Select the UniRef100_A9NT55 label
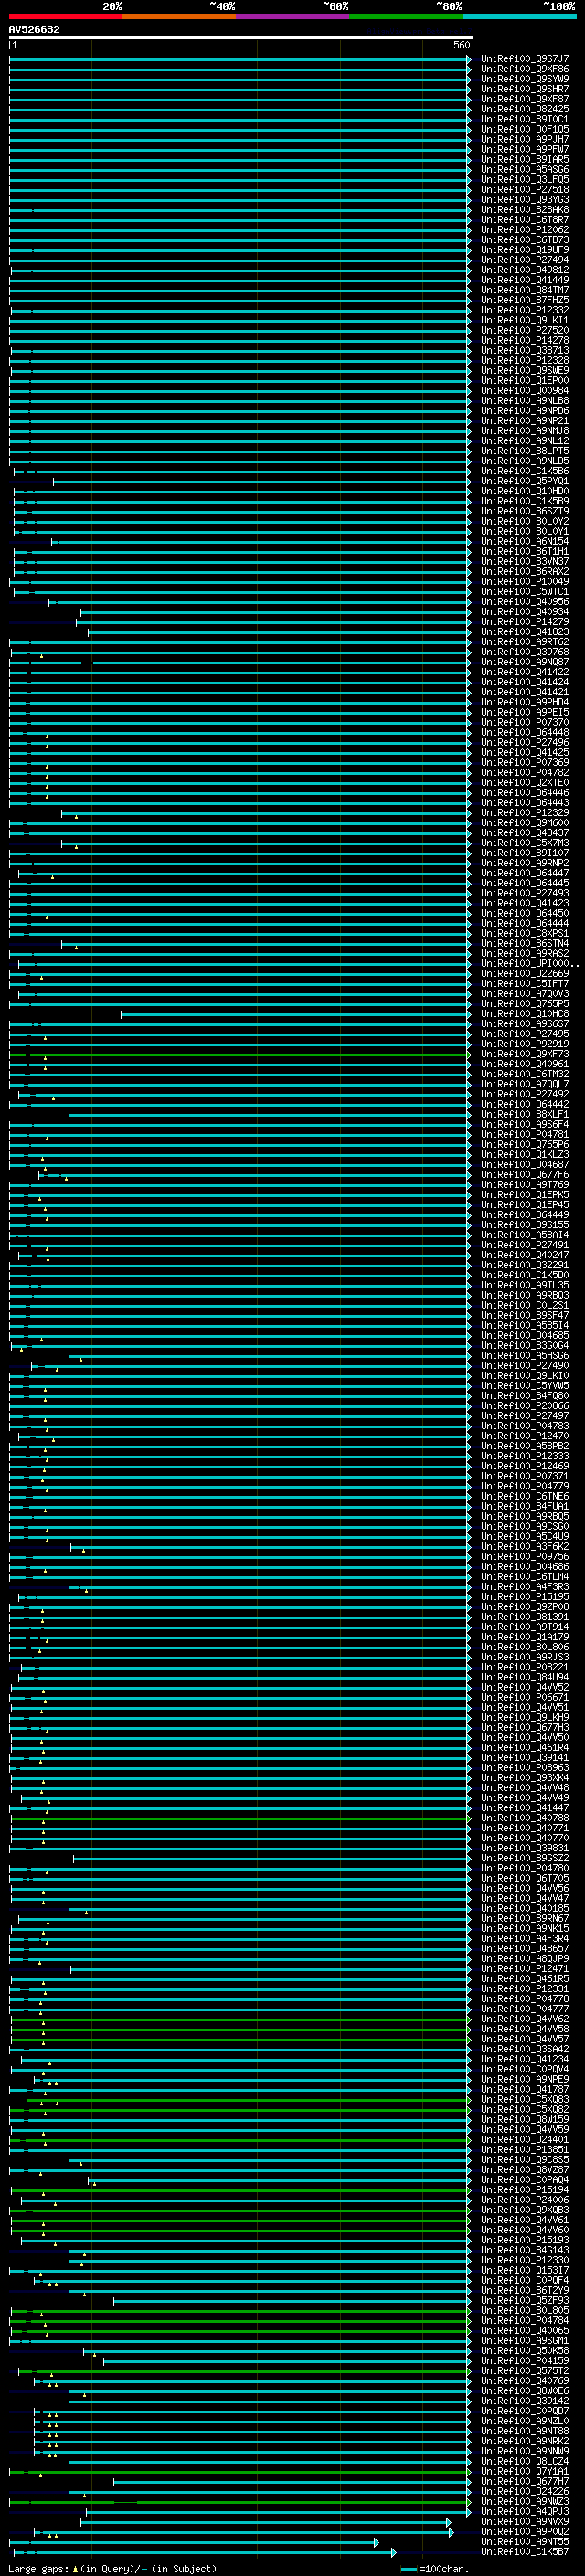The height and width of the screenshot is (2576, 585). (x=525, y=2541)
